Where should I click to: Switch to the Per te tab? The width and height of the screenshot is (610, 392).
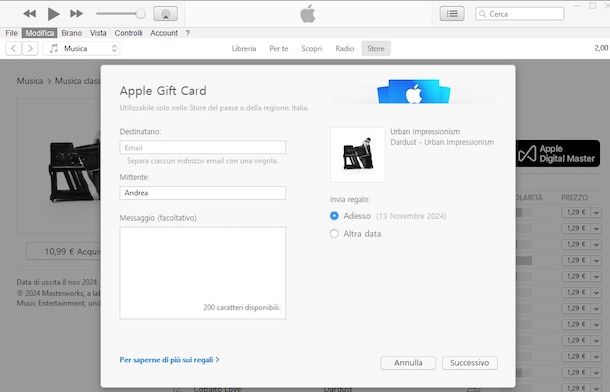279,49
